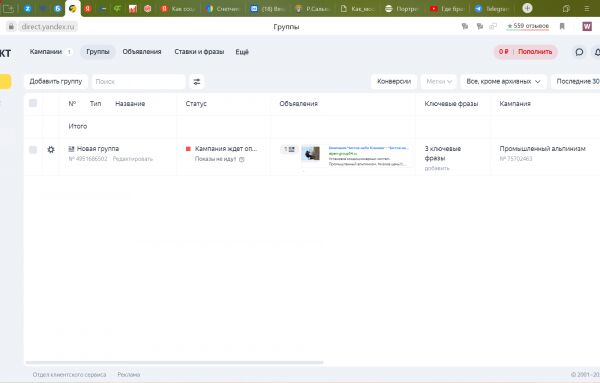Viewport: 600px width, 383px height.
Task: Click the Кампания ждет оп… status text
Action: (226, 148)
